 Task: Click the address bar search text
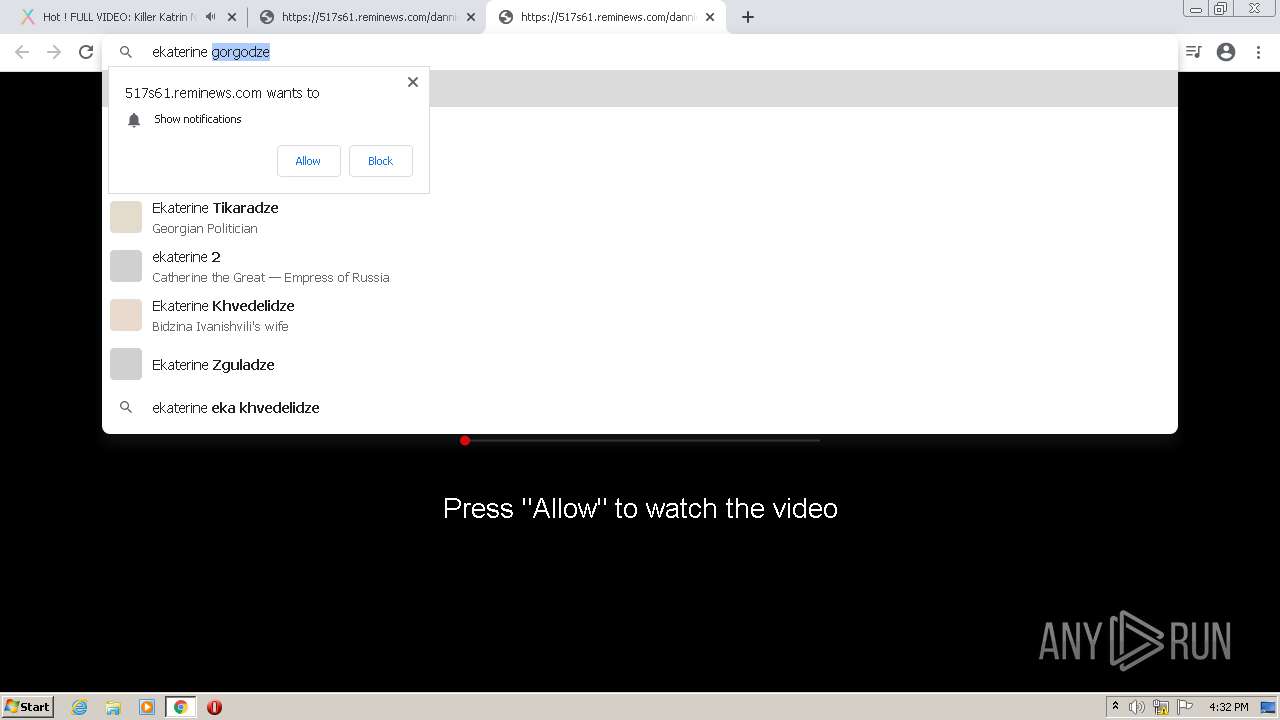[x=211, y=52]
